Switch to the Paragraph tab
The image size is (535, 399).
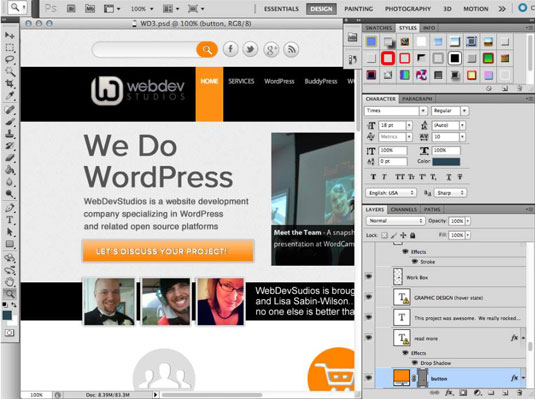click(x=417, y=99)
